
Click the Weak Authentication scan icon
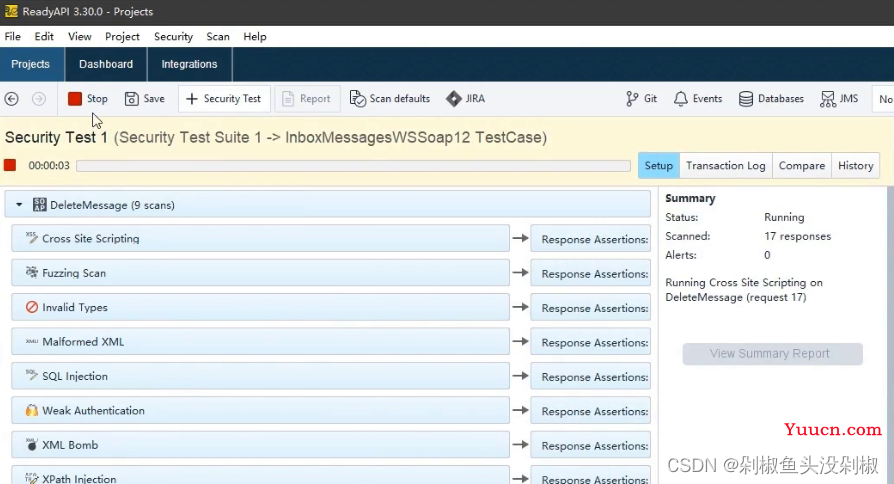(31, 410)
